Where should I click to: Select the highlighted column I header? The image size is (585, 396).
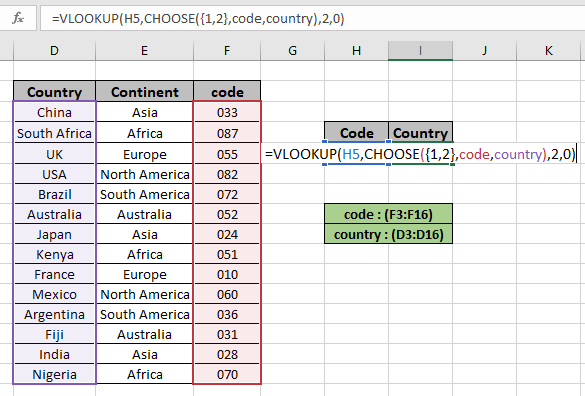coord(420,50)
